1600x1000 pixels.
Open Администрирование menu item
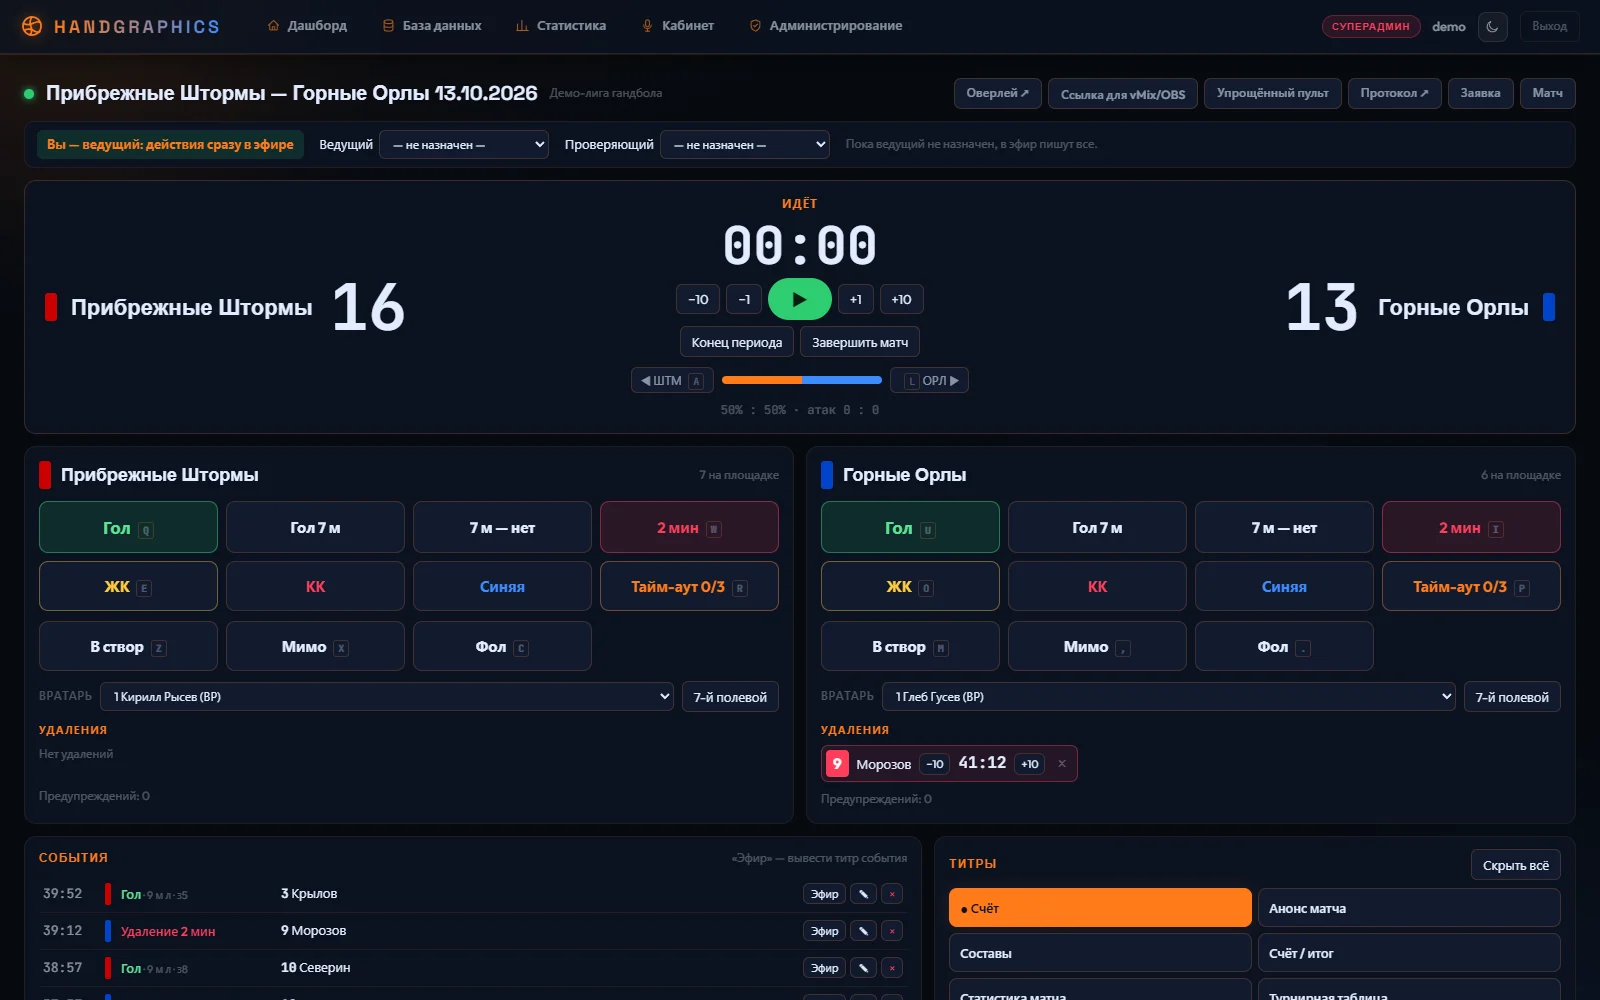pos(826,26)
